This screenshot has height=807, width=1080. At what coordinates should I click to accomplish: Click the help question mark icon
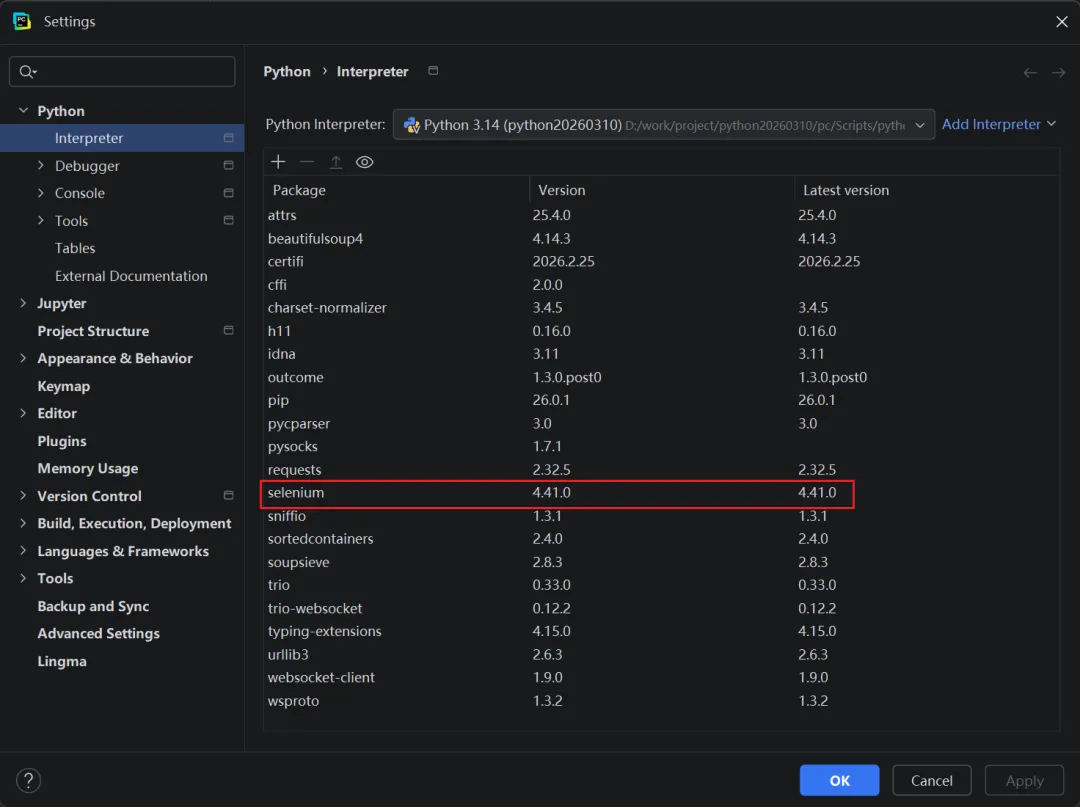pos(28,780)
